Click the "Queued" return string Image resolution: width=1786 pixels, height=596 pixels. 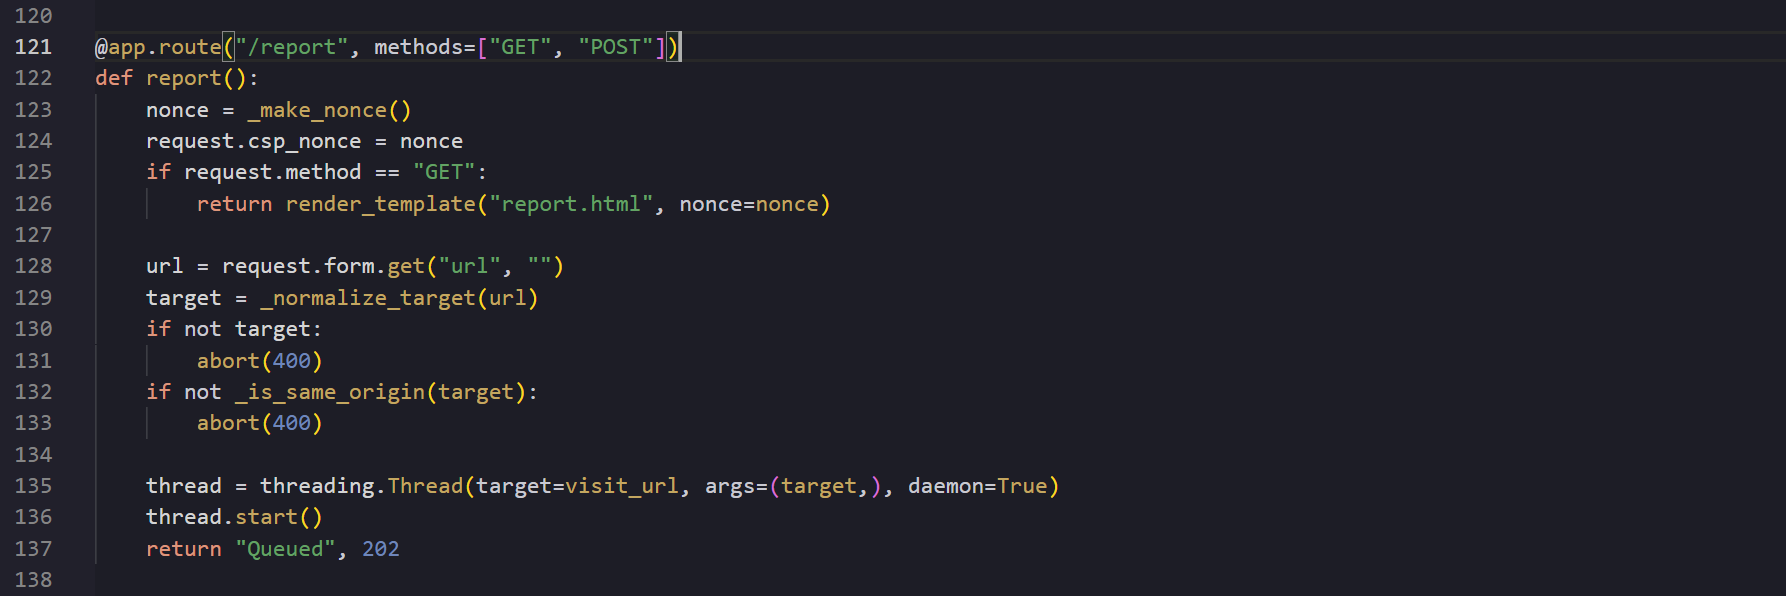coord(285,549)
